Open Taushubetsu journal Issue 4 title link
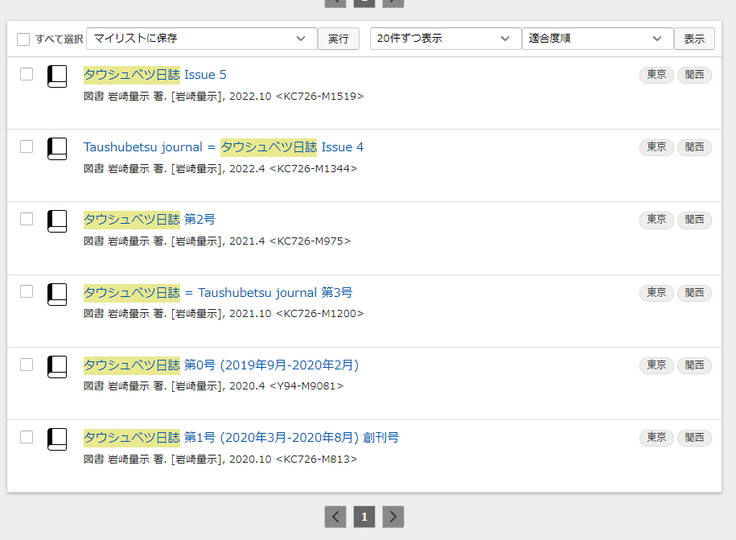 [x=223, y=147]
